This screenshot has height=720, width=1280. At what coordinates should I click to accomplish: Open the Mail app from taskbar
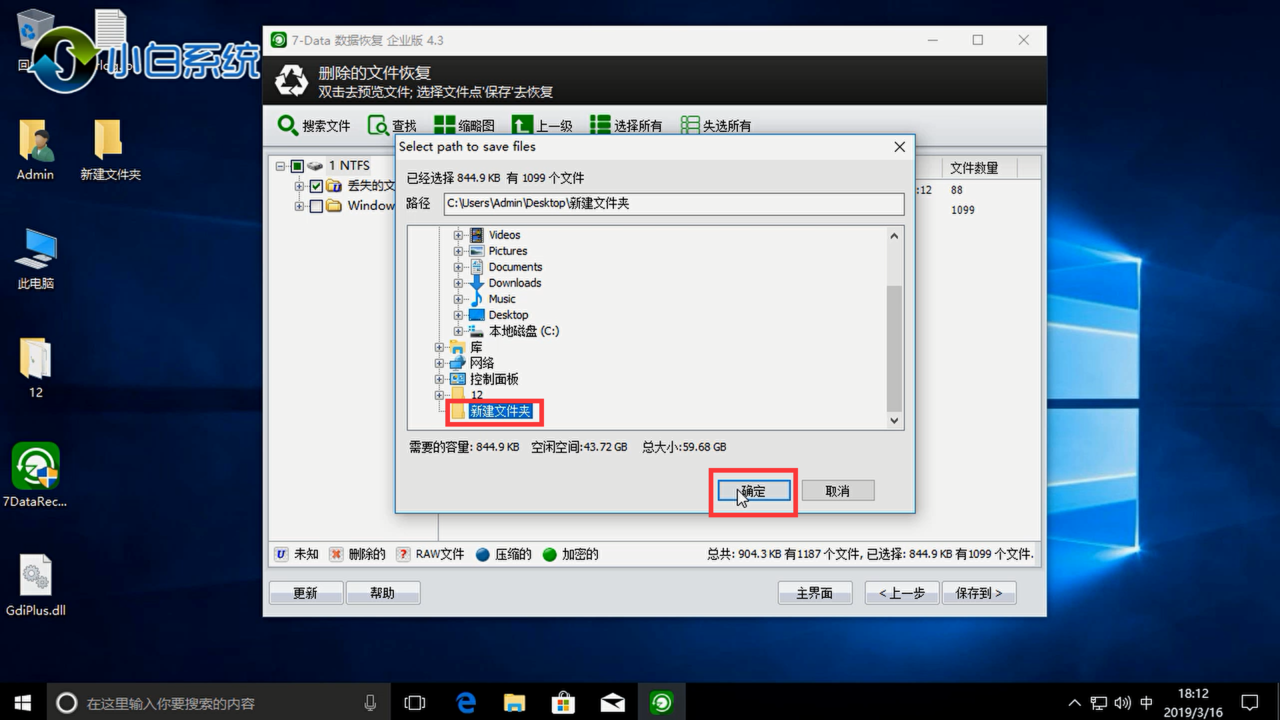[x=612, y=703]
